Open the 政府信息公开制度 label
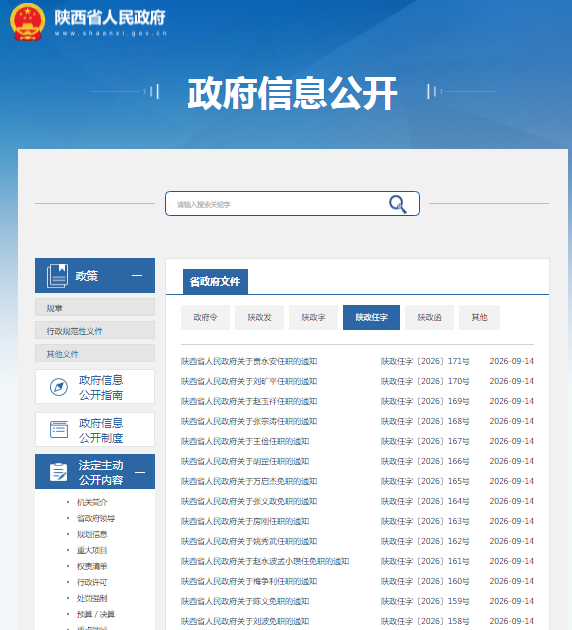Image resolution: width=572 pixels, height=630 pixels. coord(101,430)
